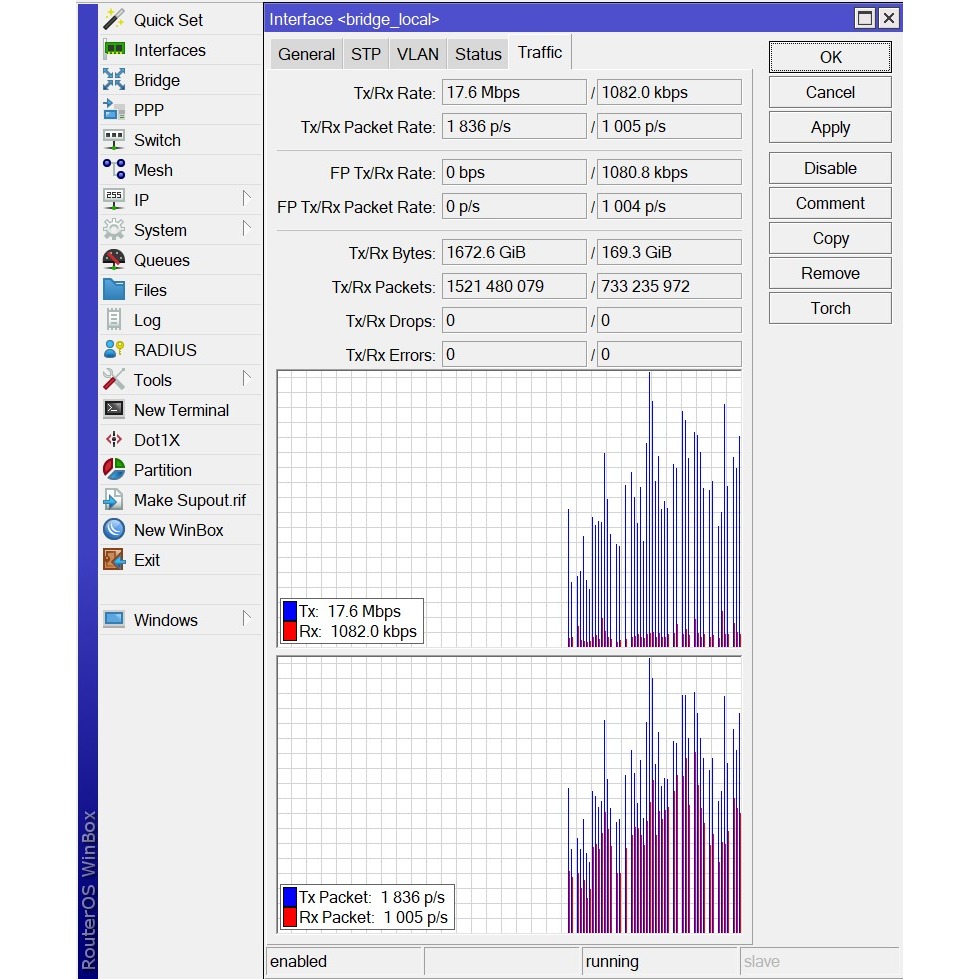979x979 pixels.
Task: Expand the Windows submenu arrow
Action: click(x=247, y=618)
